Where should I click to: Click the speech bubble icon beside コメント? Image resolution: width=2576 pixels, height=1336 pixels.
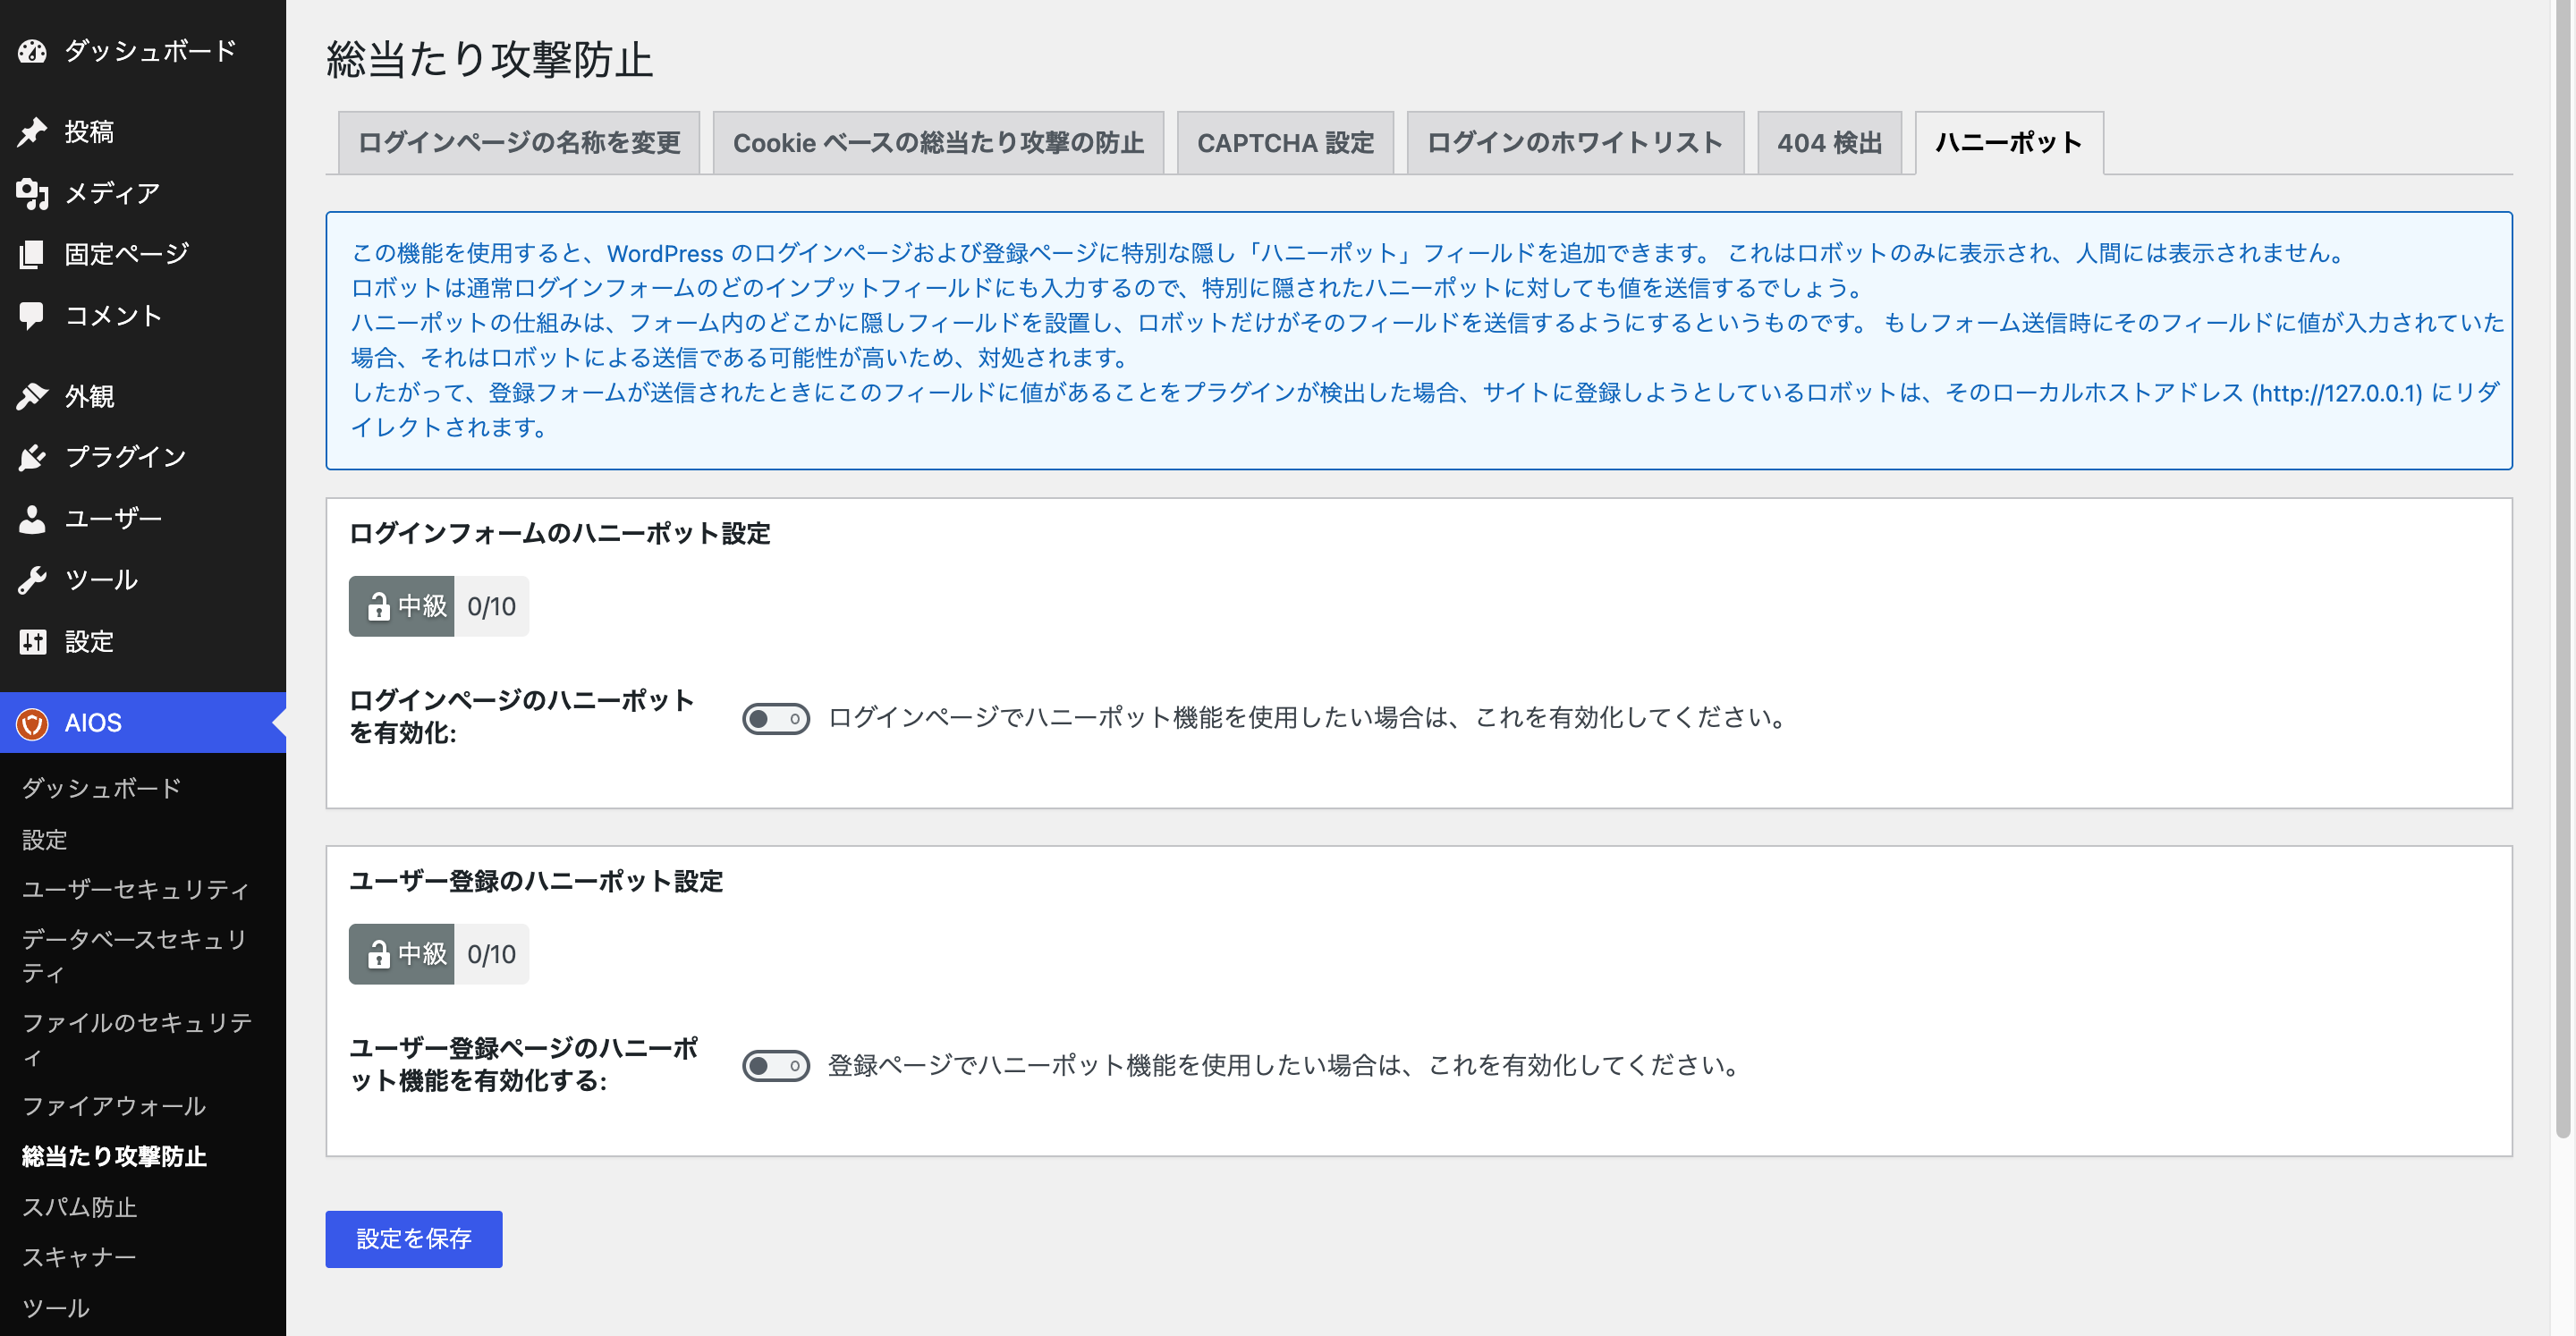pyautogui.click(x=32, y=316)
